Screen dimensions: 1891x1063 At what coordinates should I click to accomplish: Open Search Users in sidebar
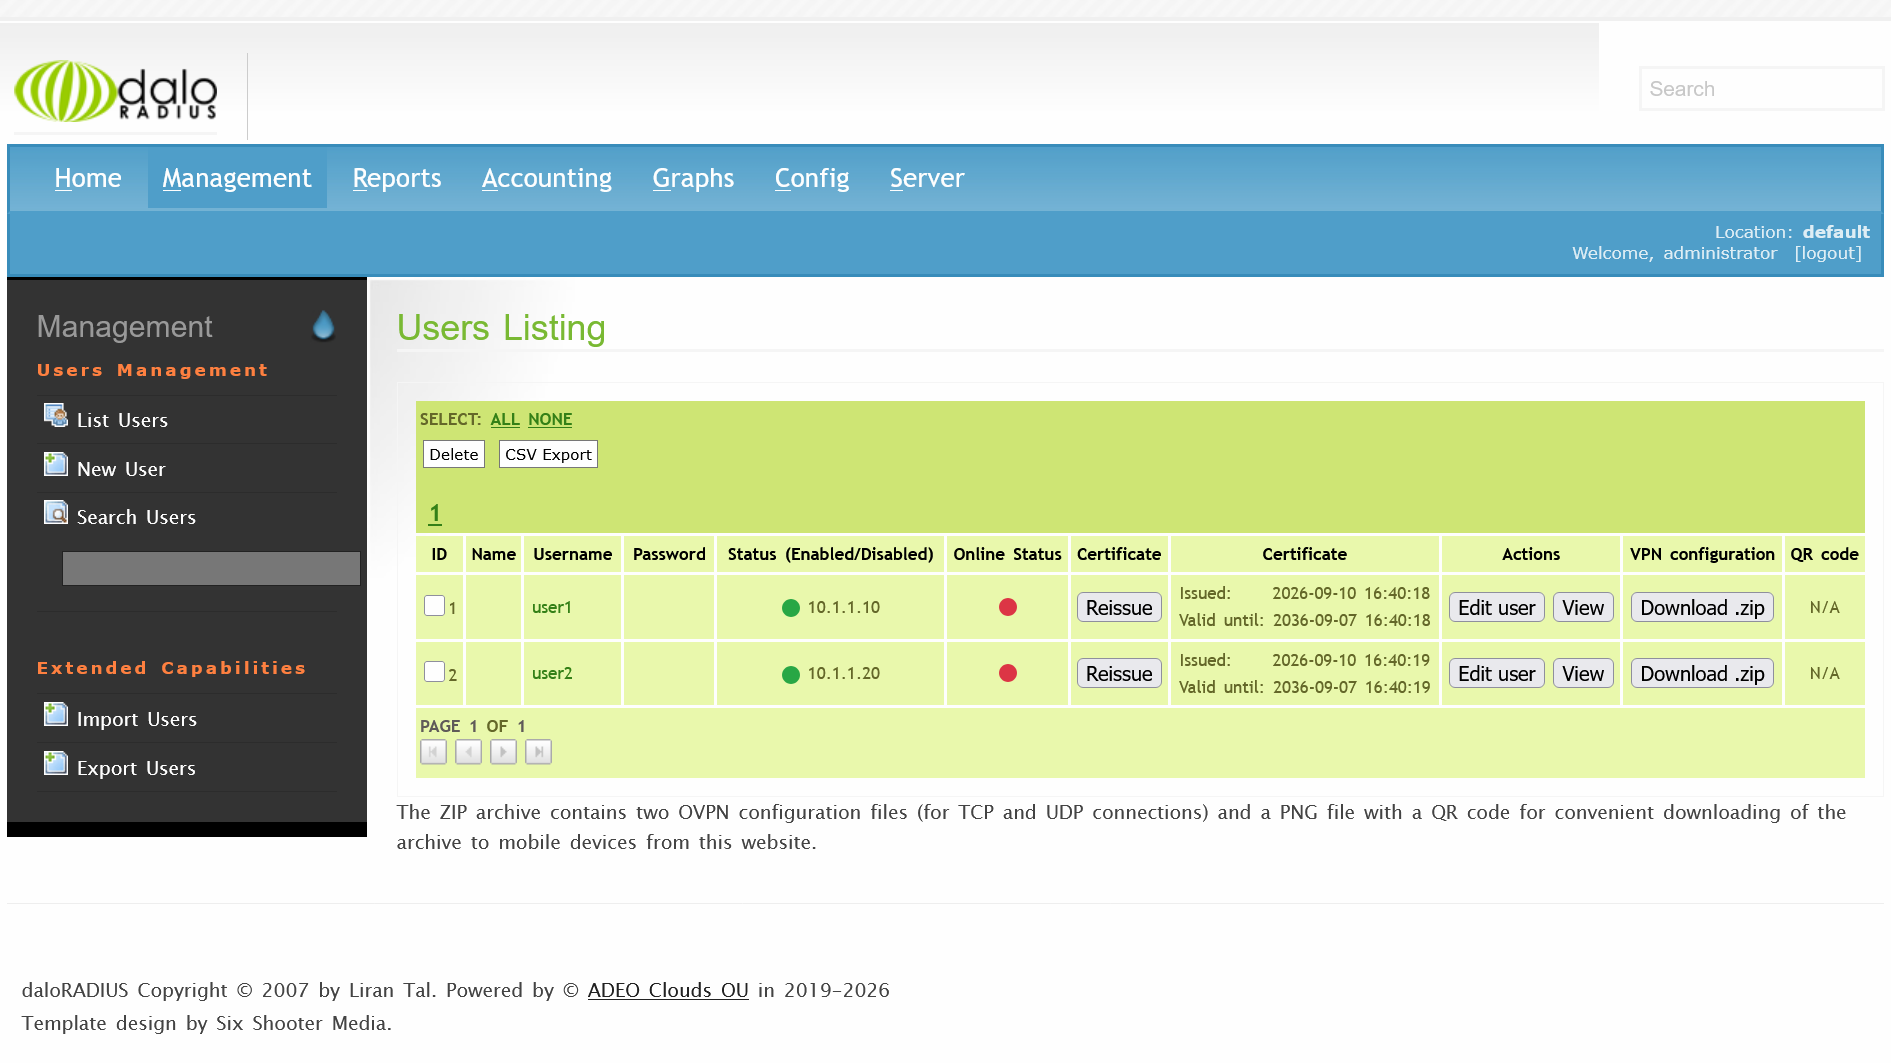136,517
